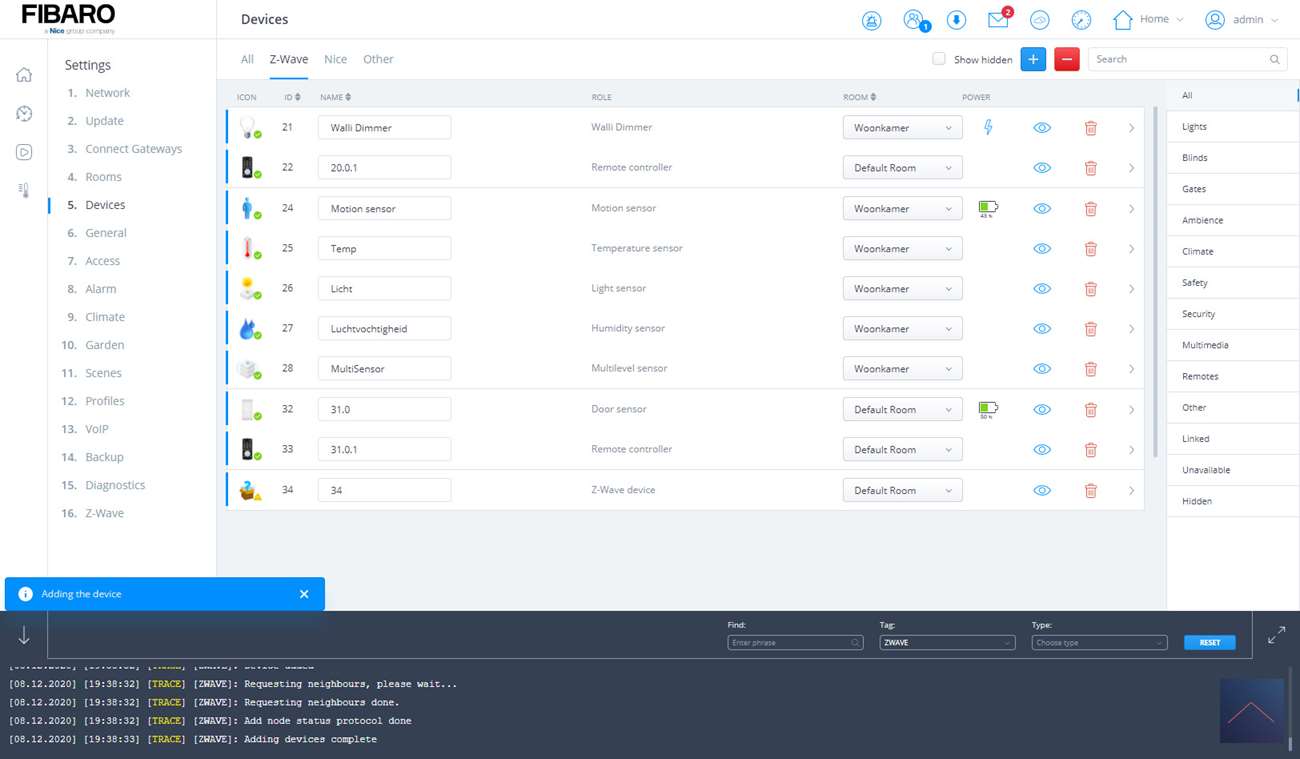Image resolution: width=1300 pixels, height=759 pixels.
Task: Click the download update arrow icon in header
Action: 956,20
